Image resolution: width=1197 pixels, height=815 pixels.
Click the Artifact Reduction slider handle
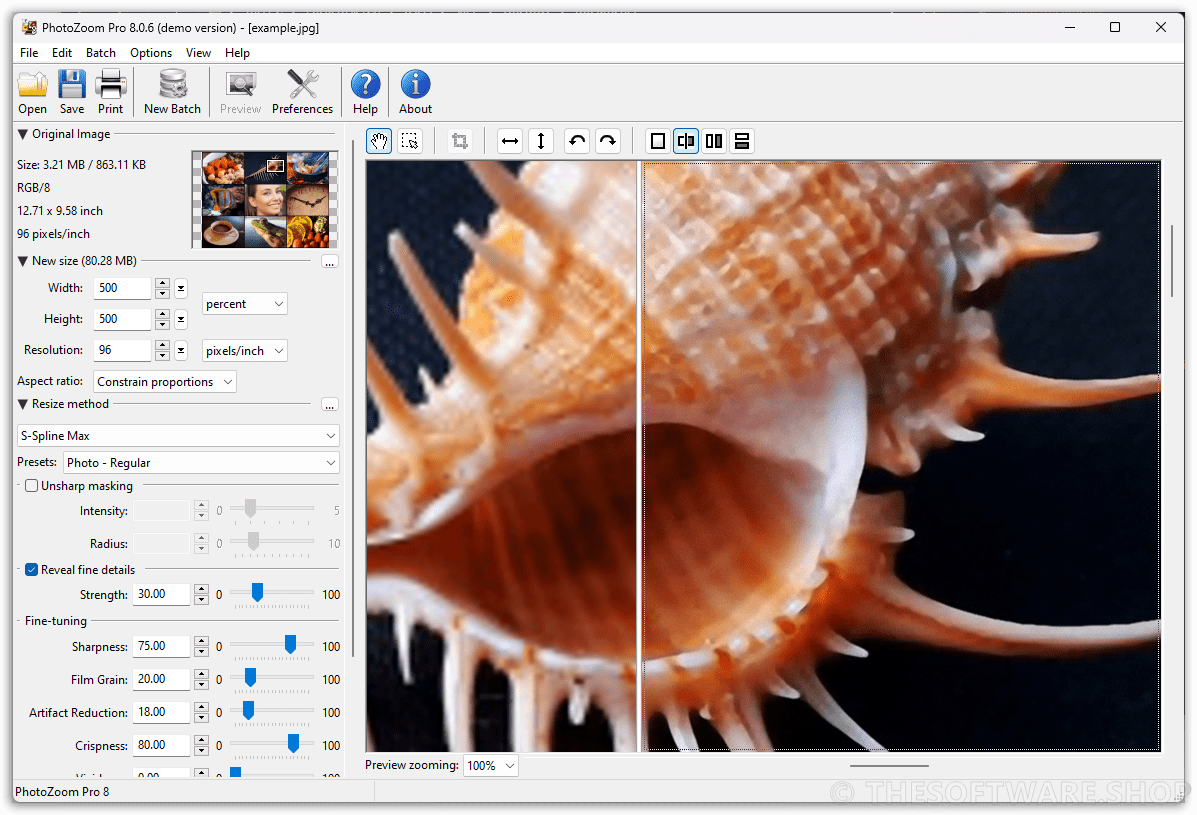(x=248, y=710)
